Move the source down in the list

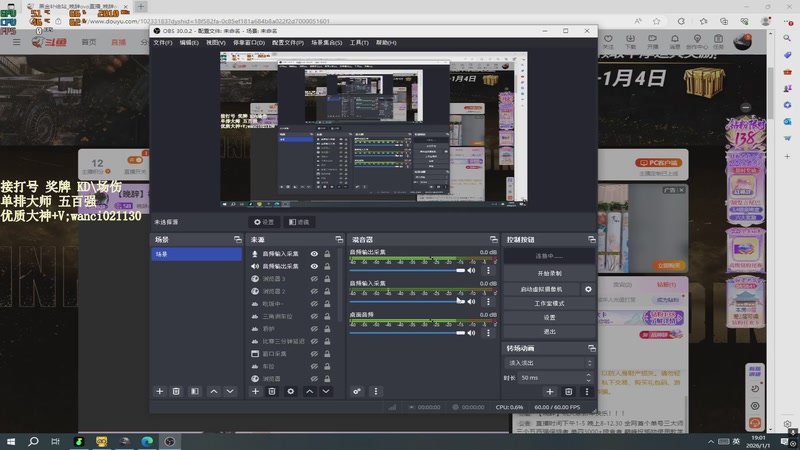click(326, 391)
